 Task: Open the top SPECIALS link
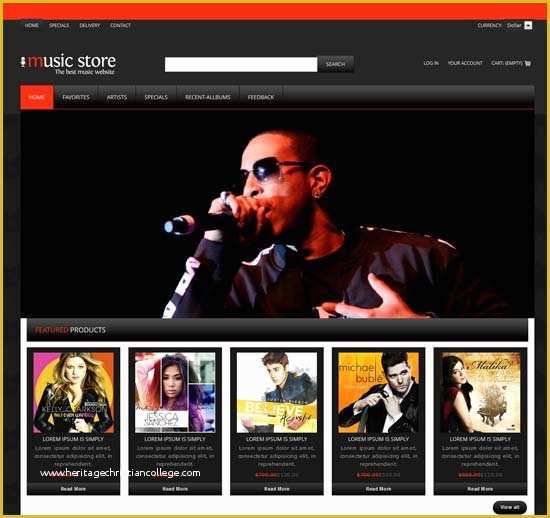pyautogui.click(x=59, y=25)
